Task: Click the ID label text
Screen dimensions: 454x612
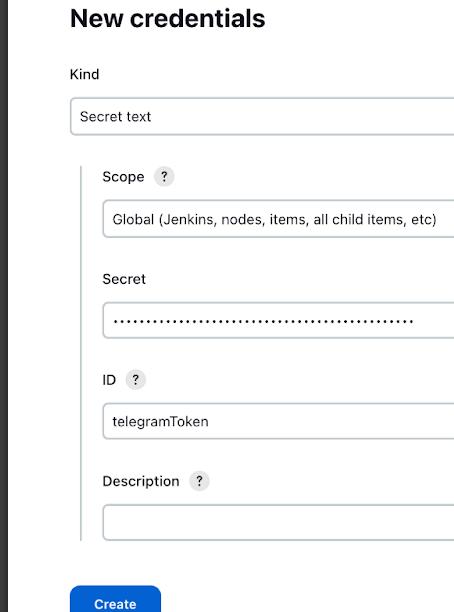Action: click(x=109, y=380)
